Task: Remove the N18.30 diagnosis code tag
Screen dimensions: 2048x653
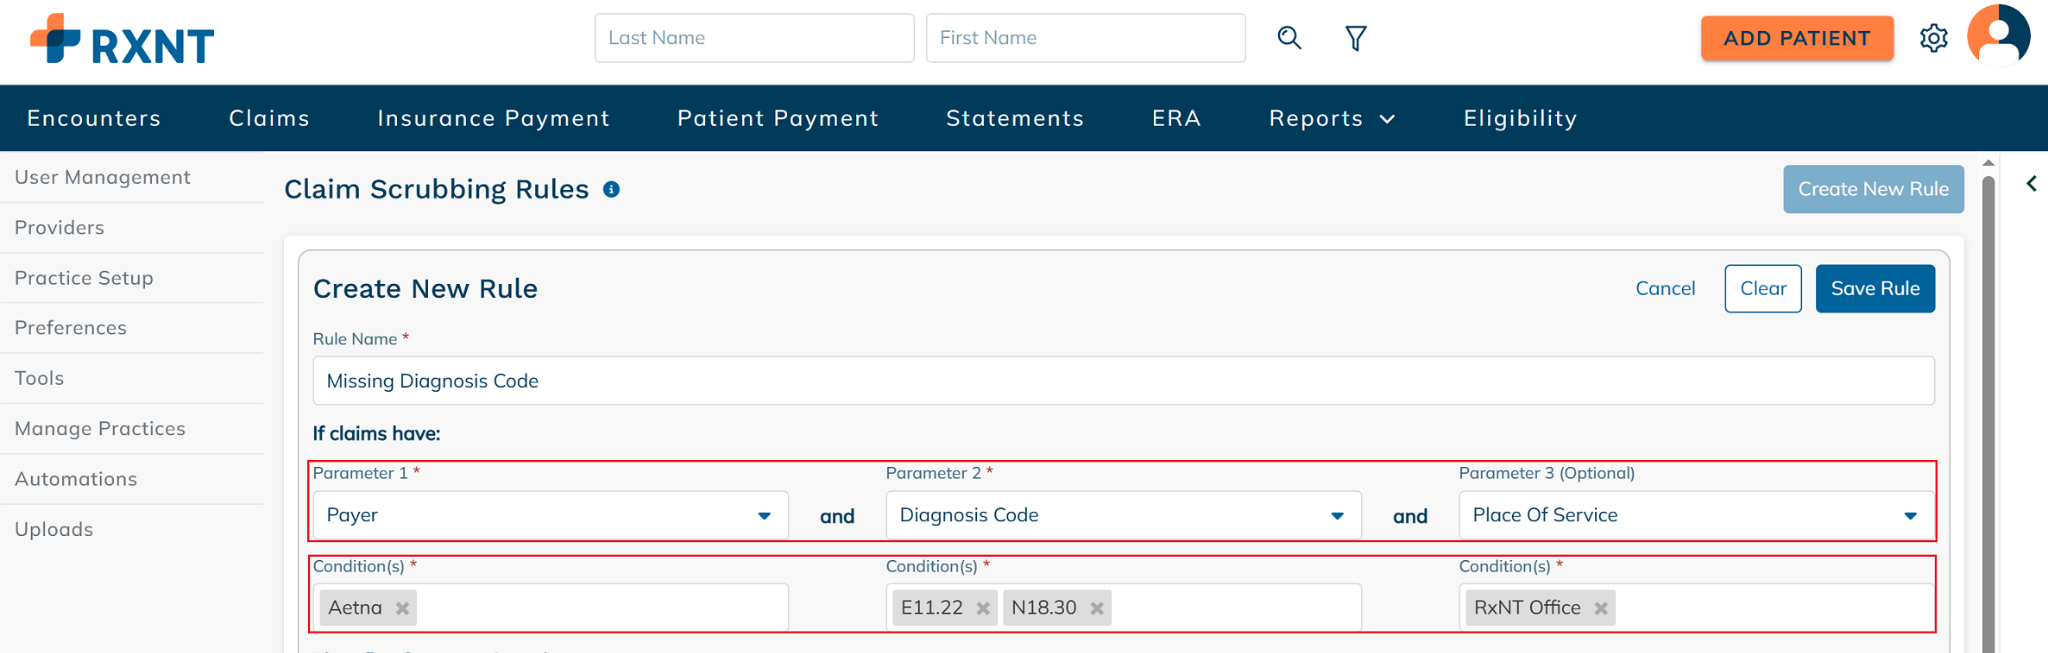Action: click(x=1097, y=608)
